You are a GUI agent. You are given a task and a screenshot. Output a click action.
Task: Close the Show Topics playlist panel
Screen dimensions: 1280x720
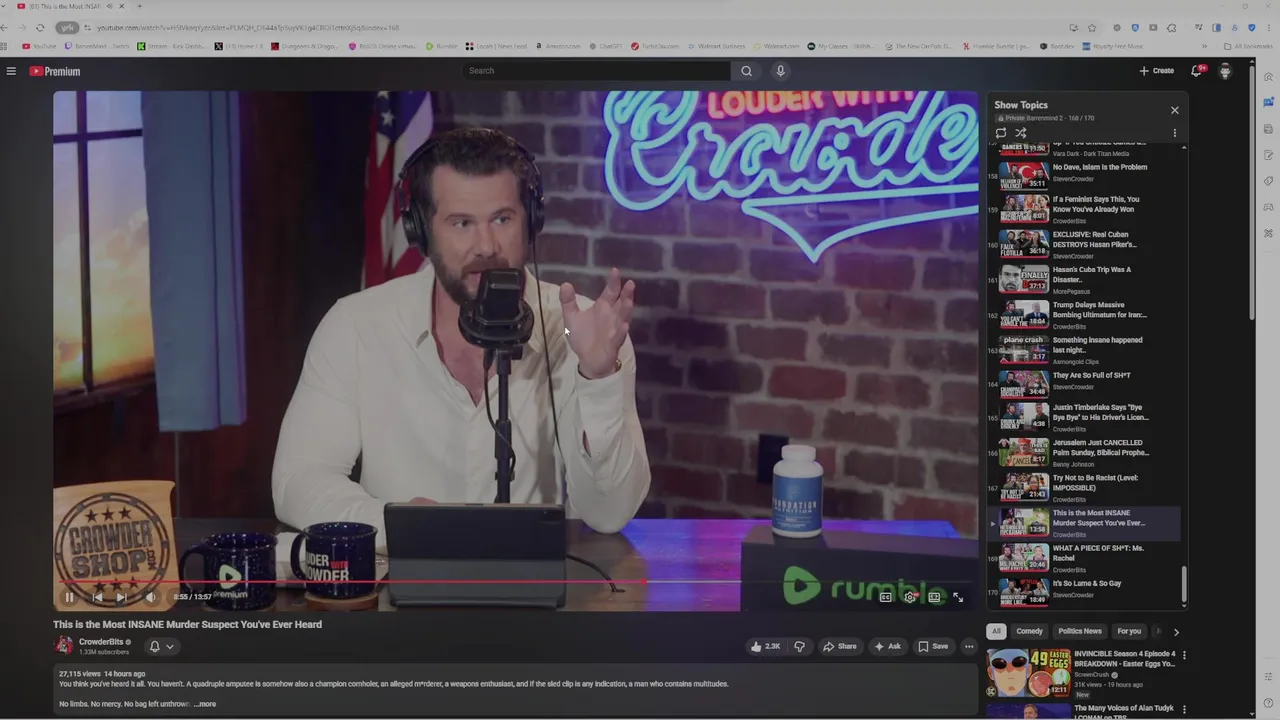1175,110
